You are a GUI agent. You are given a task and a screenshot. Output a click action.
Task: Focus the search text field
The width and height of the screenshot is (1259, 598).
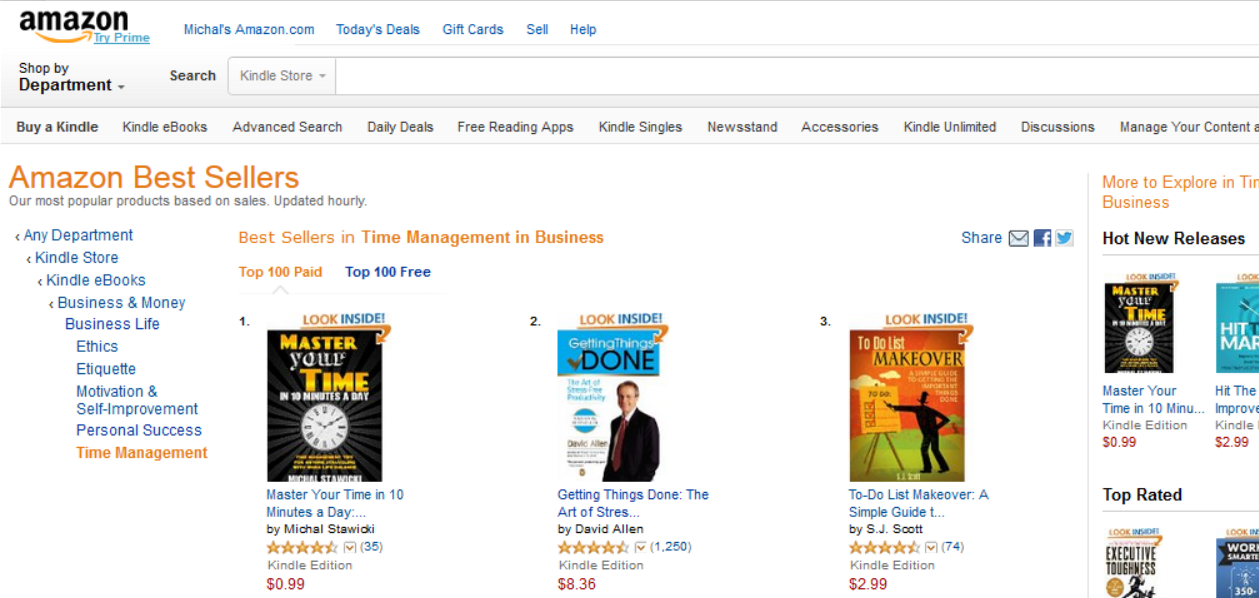[x=797, y=76]
